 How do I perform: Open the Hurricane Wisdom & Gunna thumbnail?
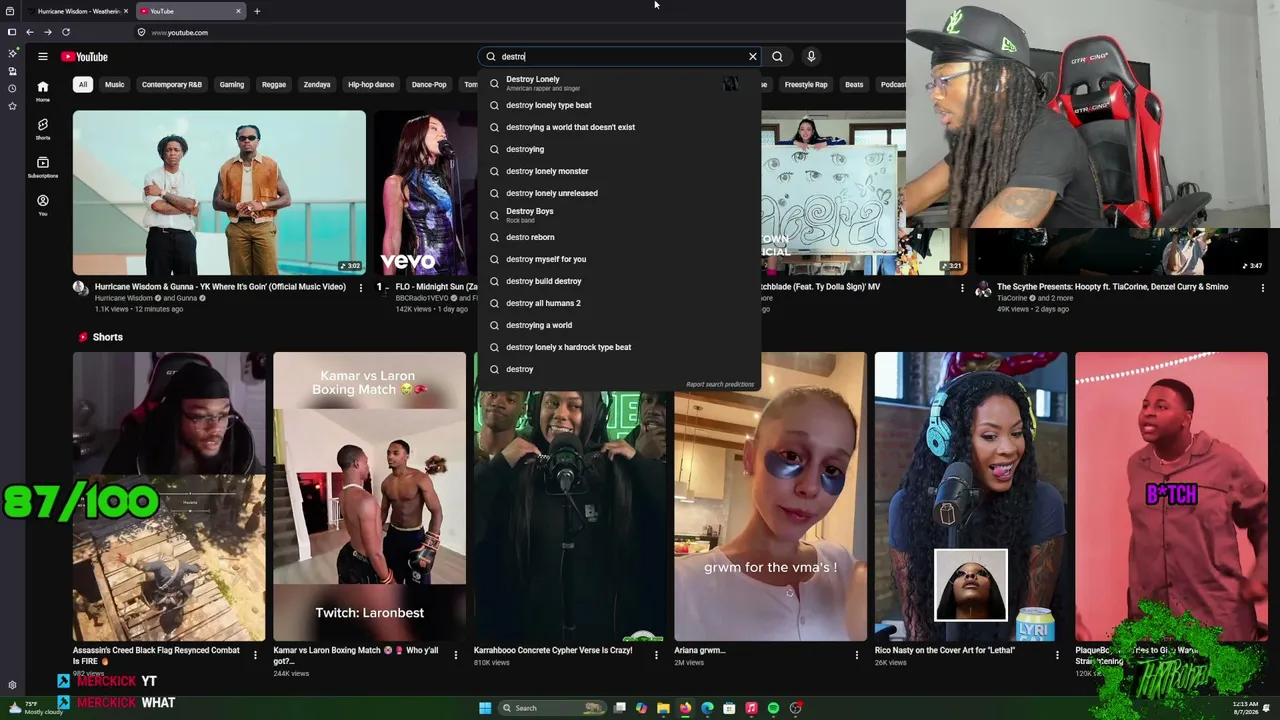click(x=219, y=192)
